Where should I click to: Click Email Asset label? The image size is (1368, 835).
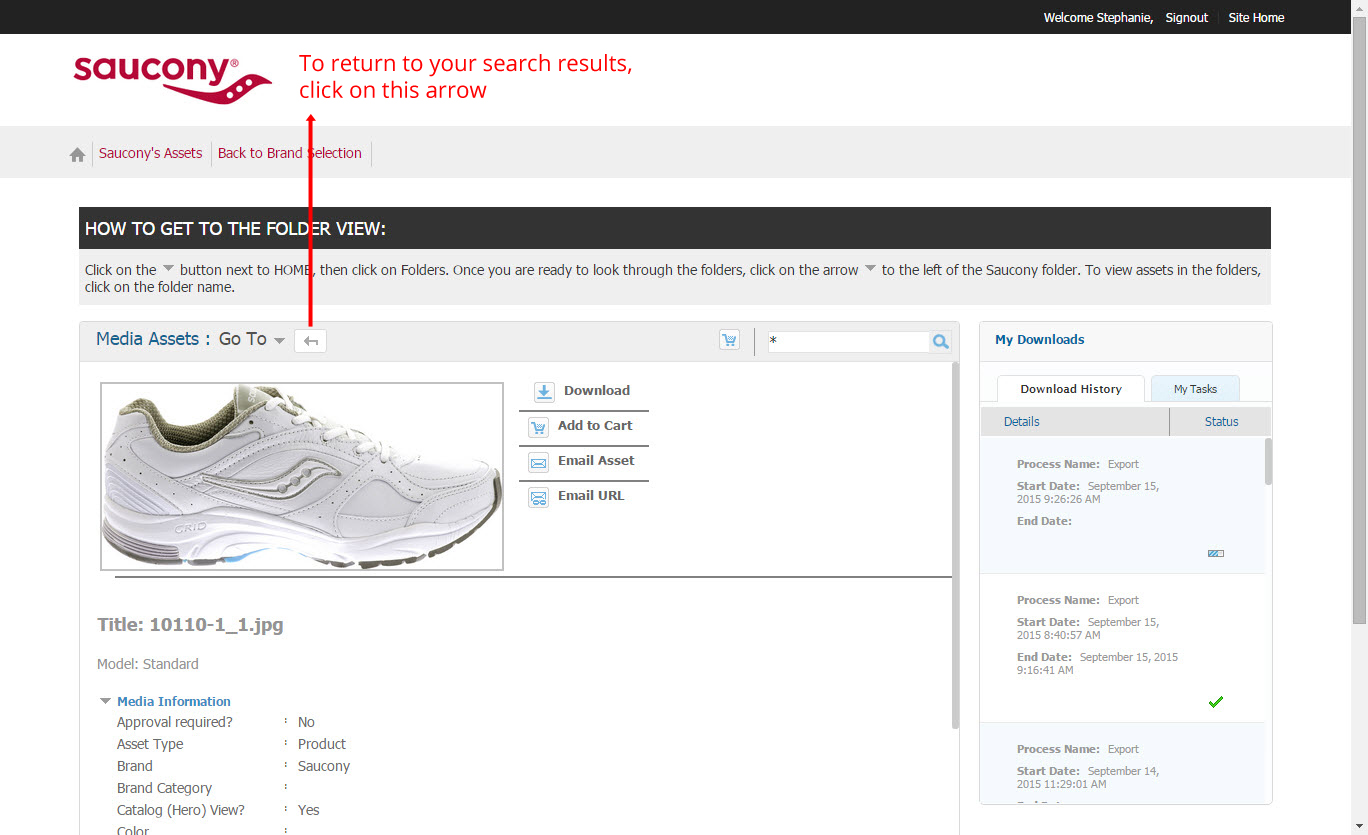point(596,460)
